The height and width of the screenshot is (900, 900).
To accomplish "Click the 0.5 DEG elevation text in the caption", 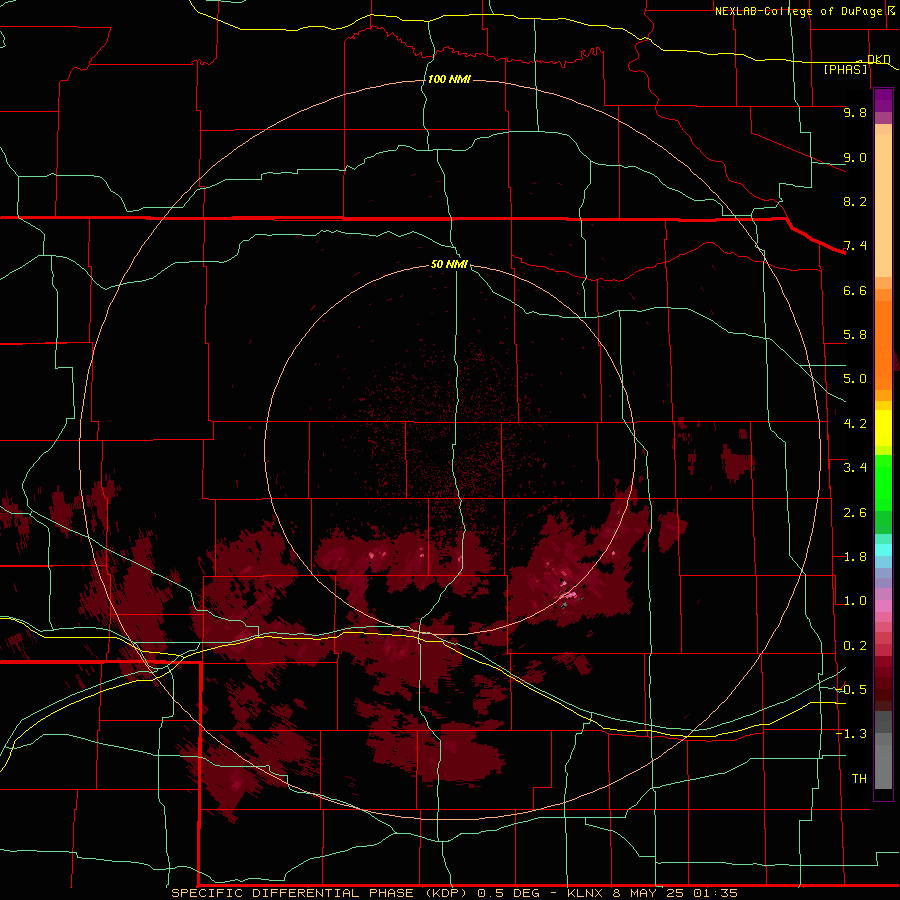I will (509, 893).
